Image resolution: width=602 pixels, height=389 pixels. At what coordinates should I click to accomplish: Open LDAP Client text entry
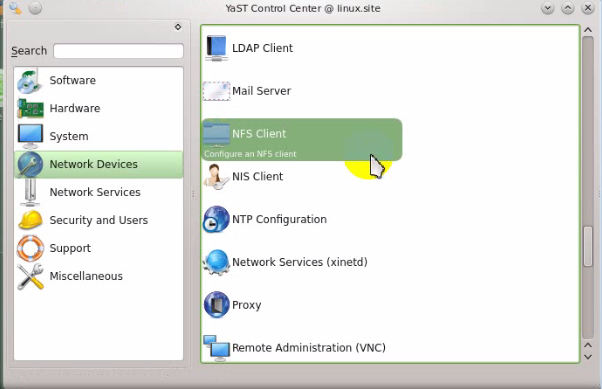pos(262,48)
